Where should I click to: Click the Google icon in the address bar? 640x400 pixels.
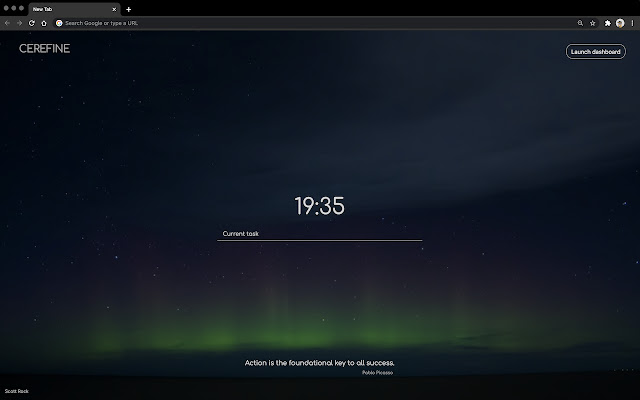tap(59, 22)
